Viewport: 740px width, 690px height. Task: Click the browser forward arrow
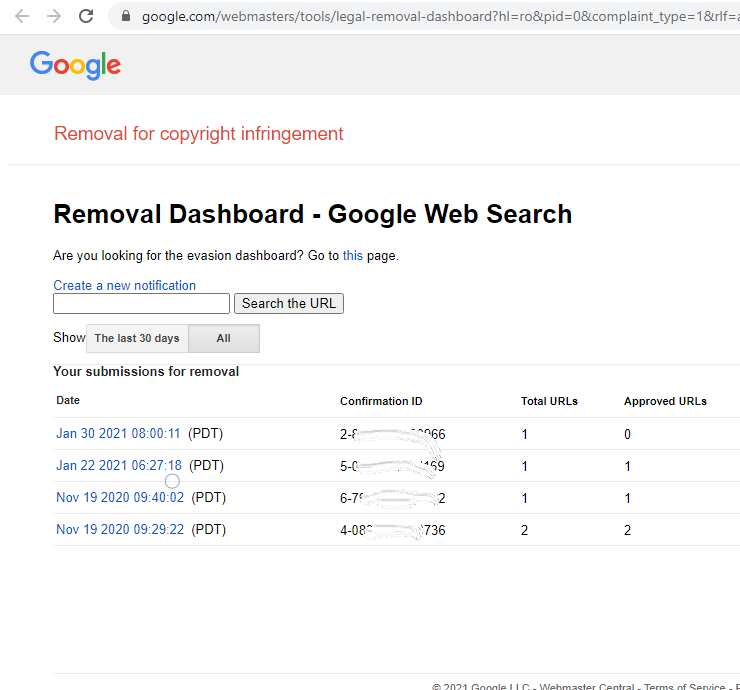click(54, 16)
